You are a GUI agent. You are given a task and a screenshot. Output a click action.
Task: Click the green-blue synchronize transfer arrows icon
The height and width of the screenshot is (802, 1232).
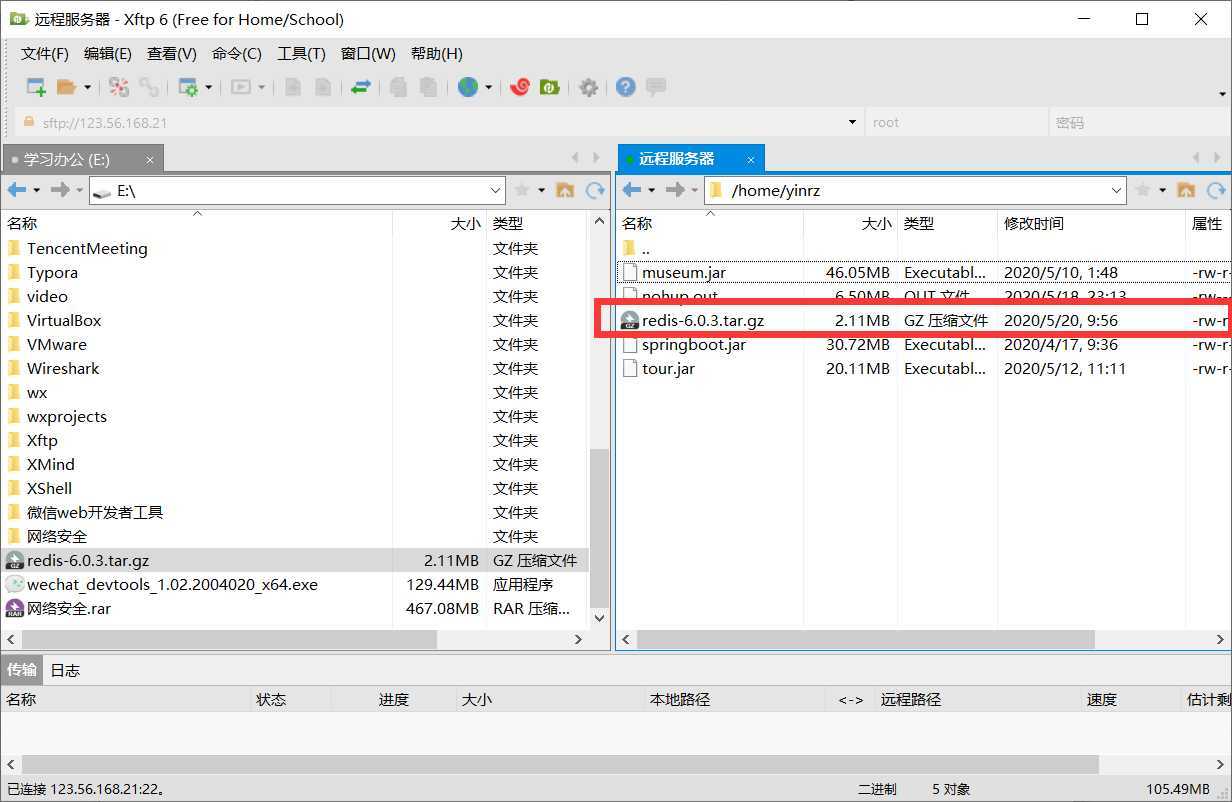pyautogui.click(x=361, y=87)
